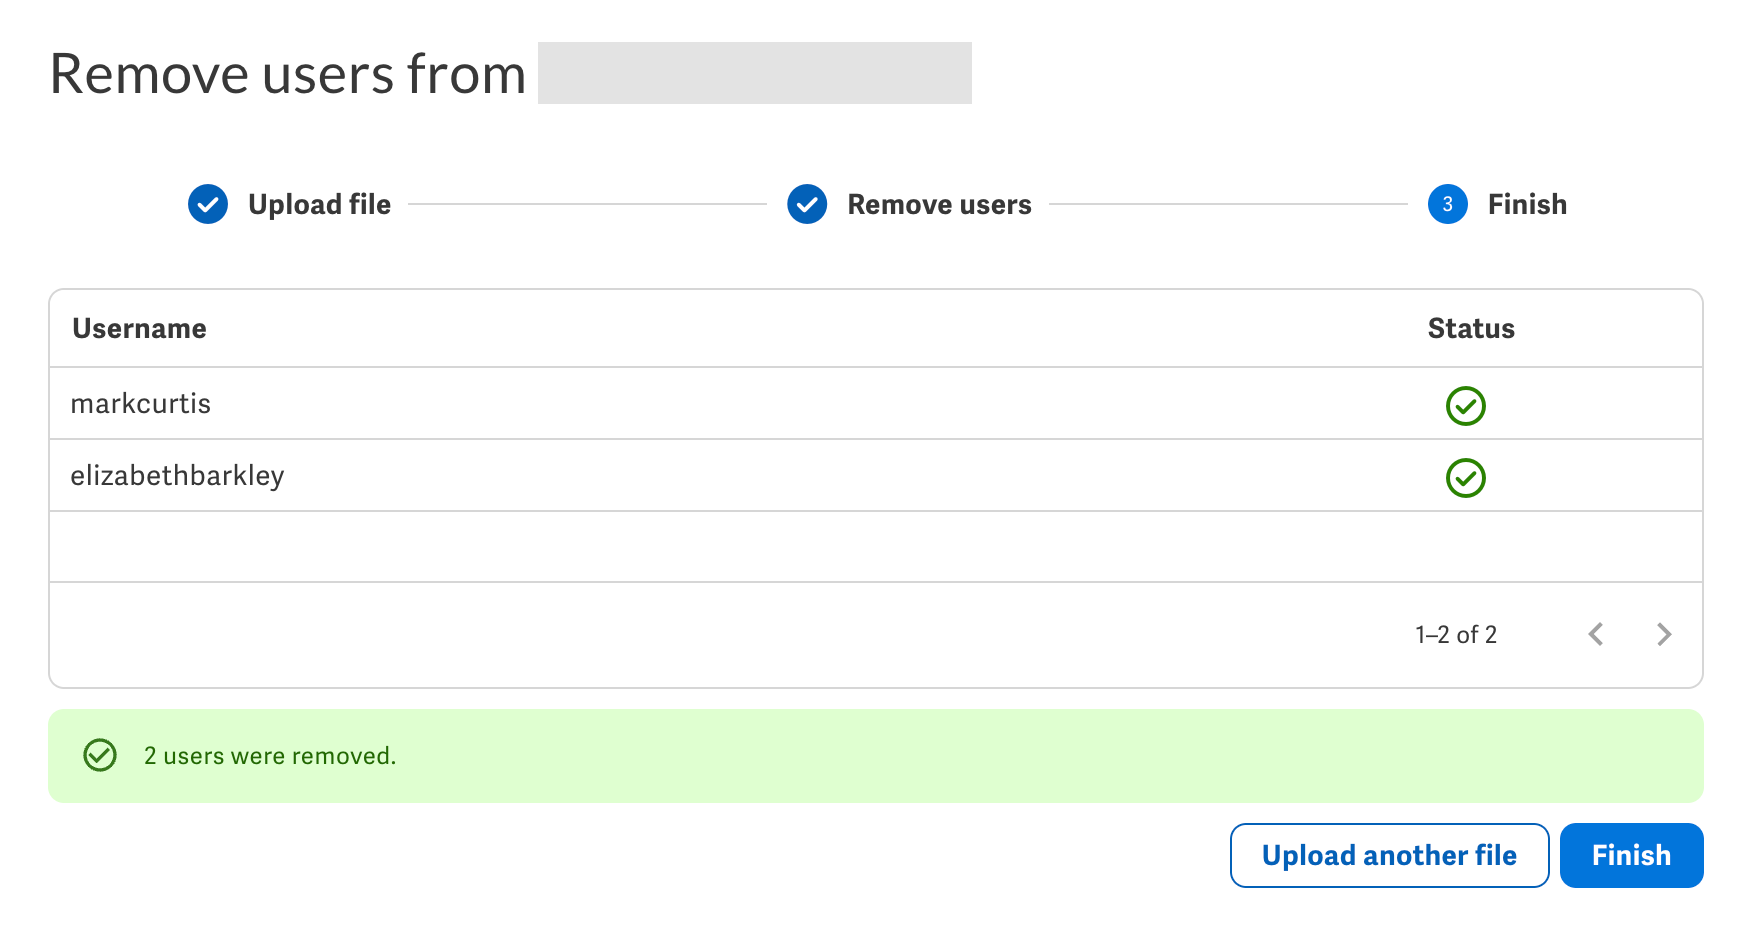Click the Remove users step checkmark icon
Viewport: 1746px width, 934px height.
click(807, 204)
